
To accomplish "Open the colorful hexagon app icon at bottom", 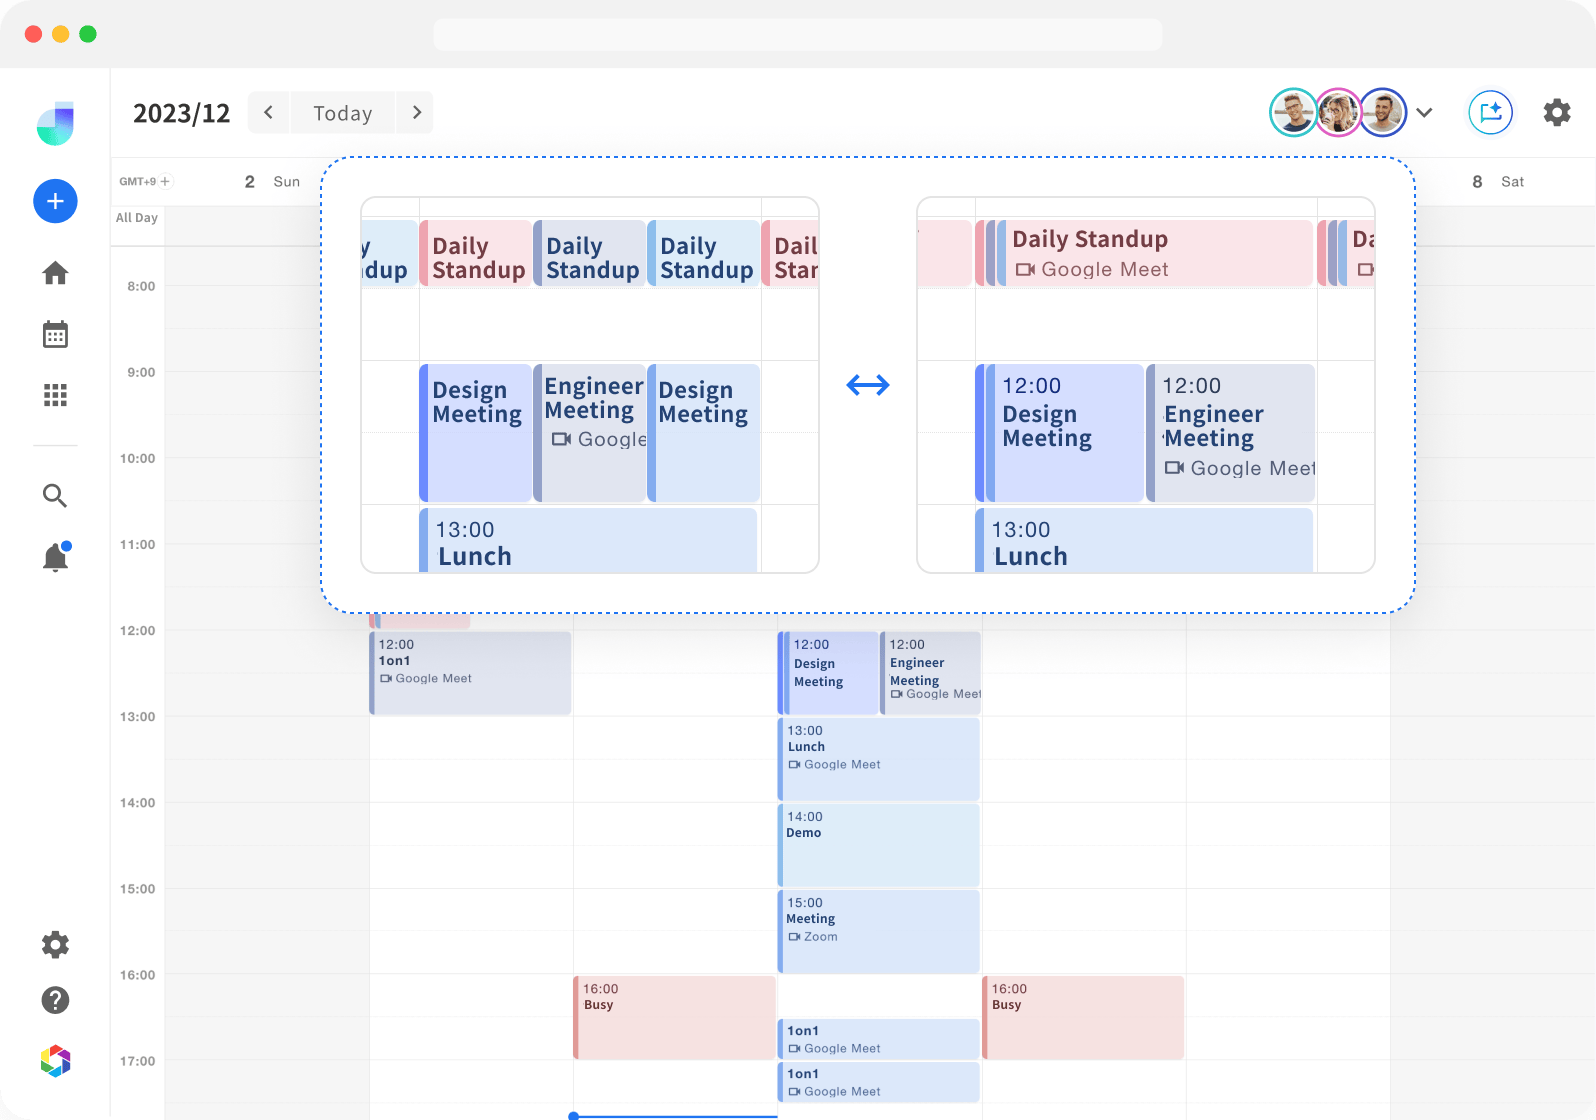I will (x=55, y=1061).
